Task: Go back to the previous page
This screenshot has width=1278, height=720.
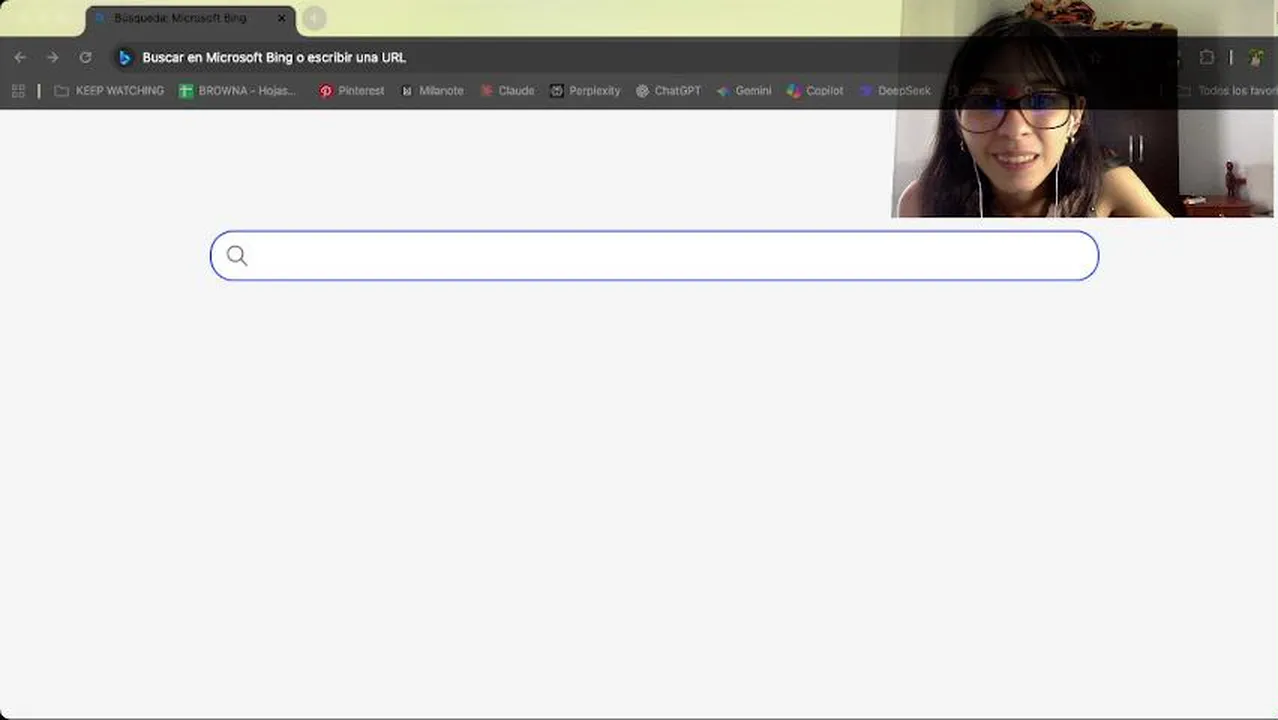Action: [x=20, y=58]
